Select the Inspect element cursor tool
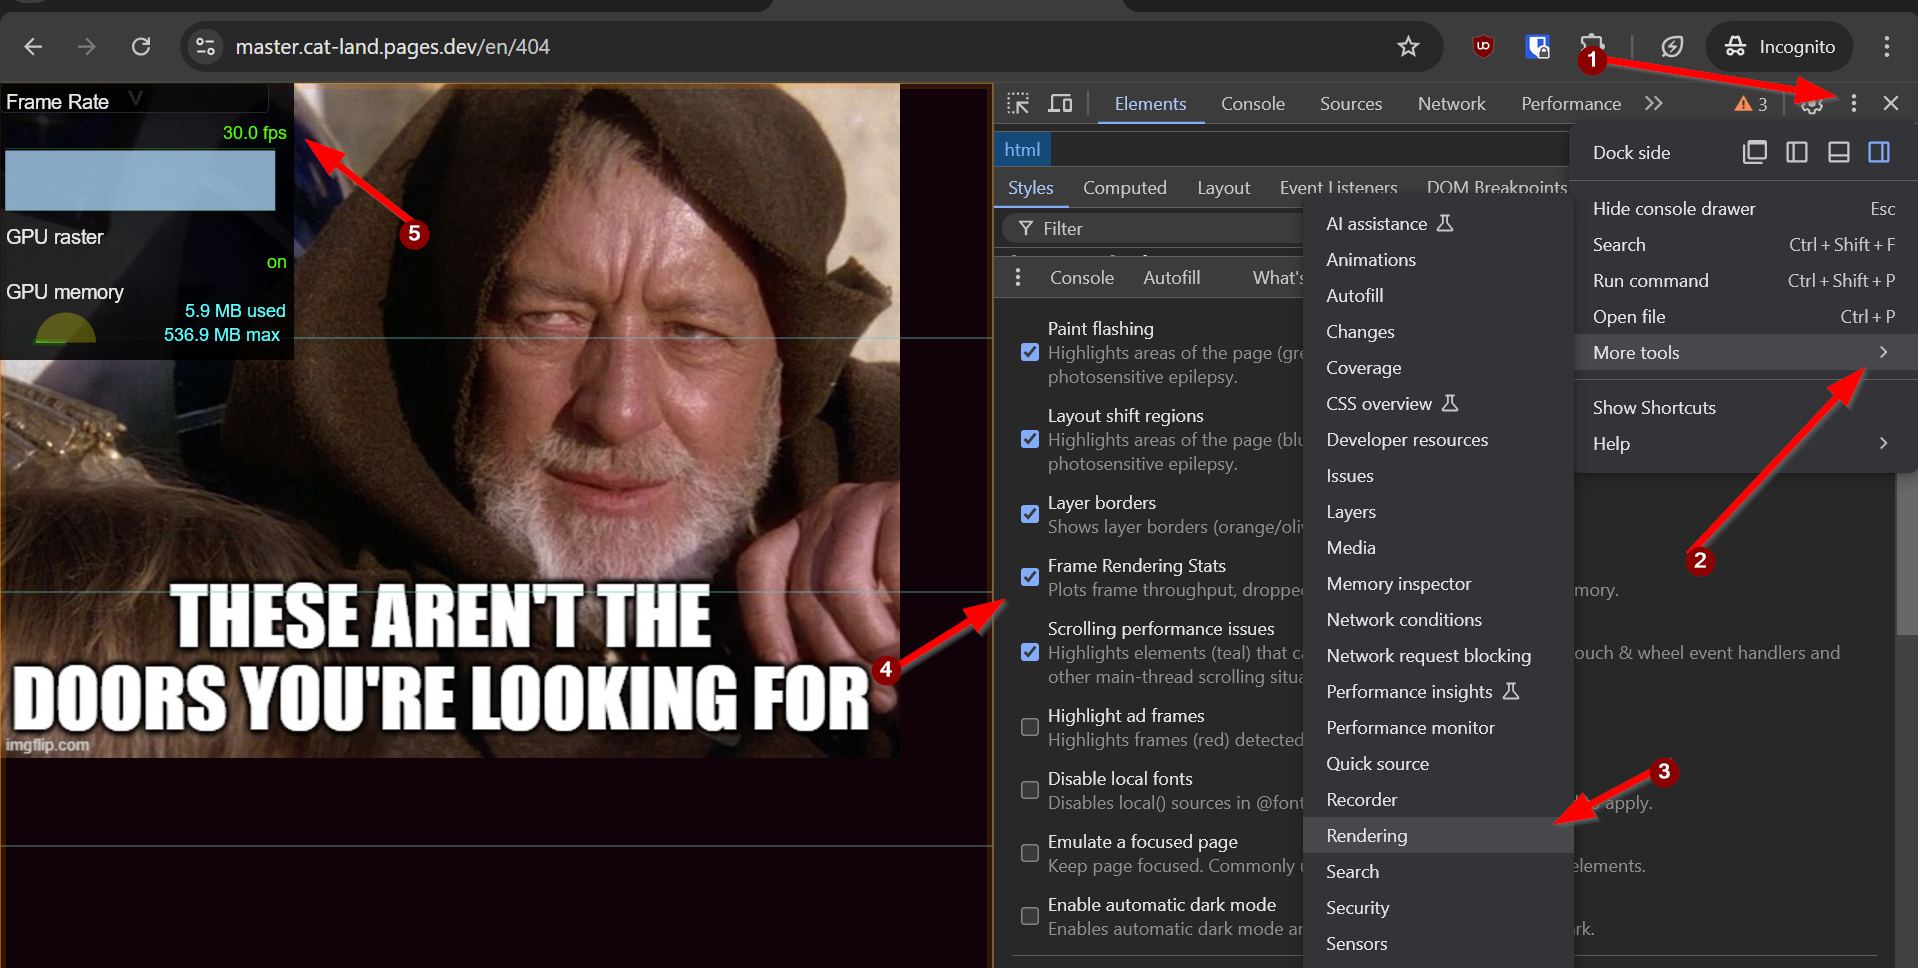Image resolution: width=1918 pixels, height=968 pixels. pos(1017,103)
